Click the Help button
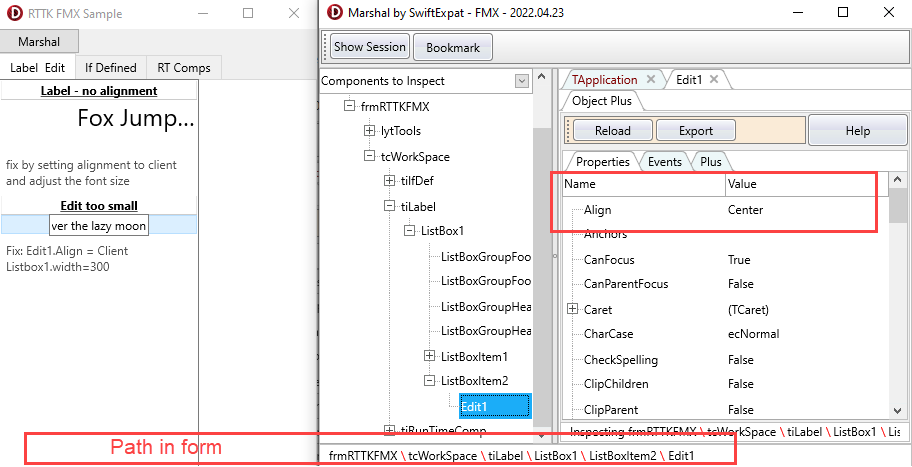Image resolution: width=912 pixels, height=467 pixels. tap(857, 130)
